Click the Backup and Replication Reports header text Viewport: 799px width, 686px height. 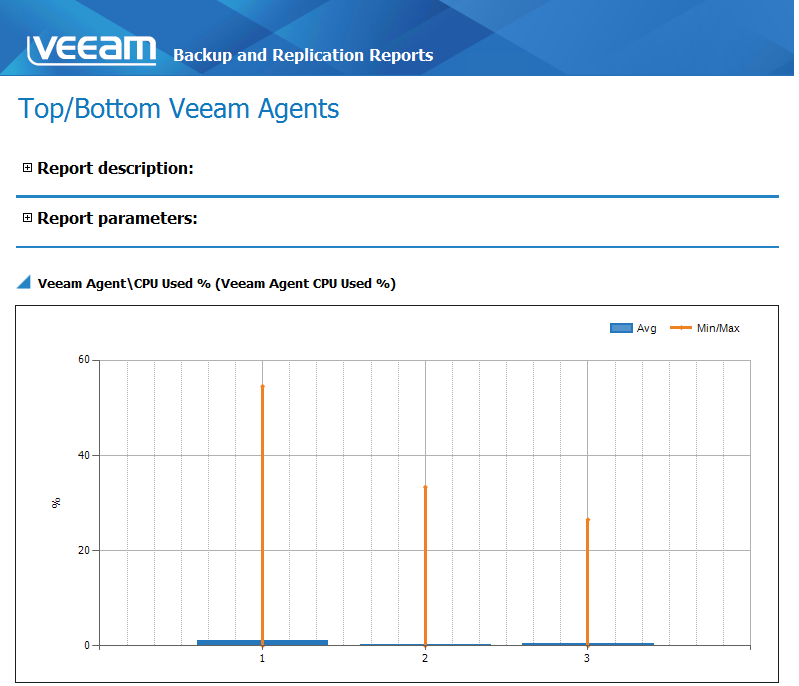303,55
